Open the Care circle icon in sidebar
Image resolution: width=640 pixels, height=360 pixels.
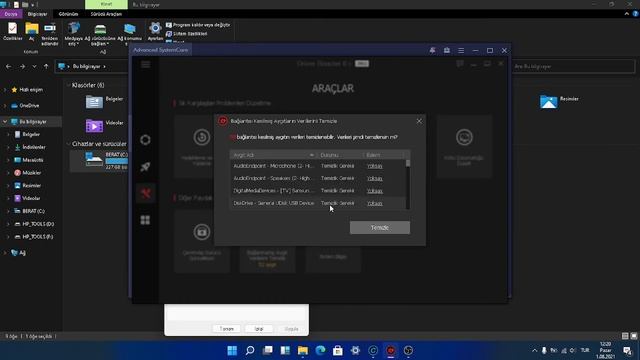tap(145, 140)
